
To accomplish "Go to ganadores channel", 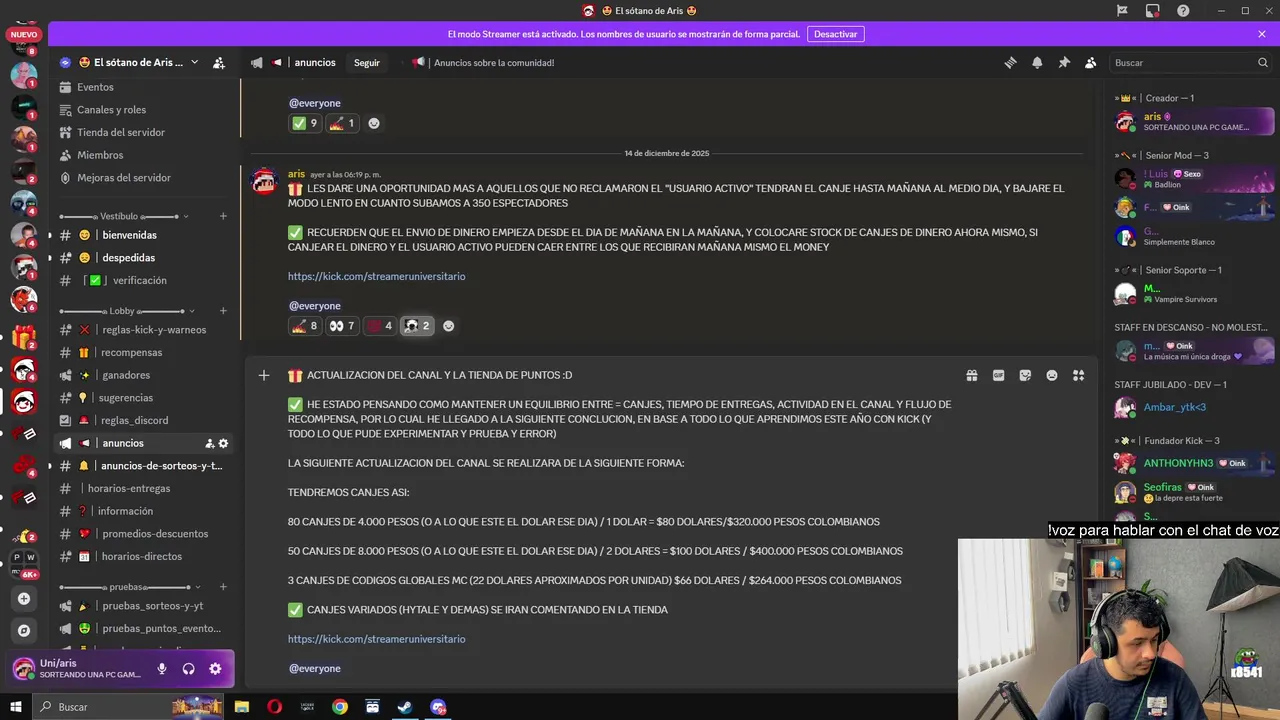I will pos(145,375).
